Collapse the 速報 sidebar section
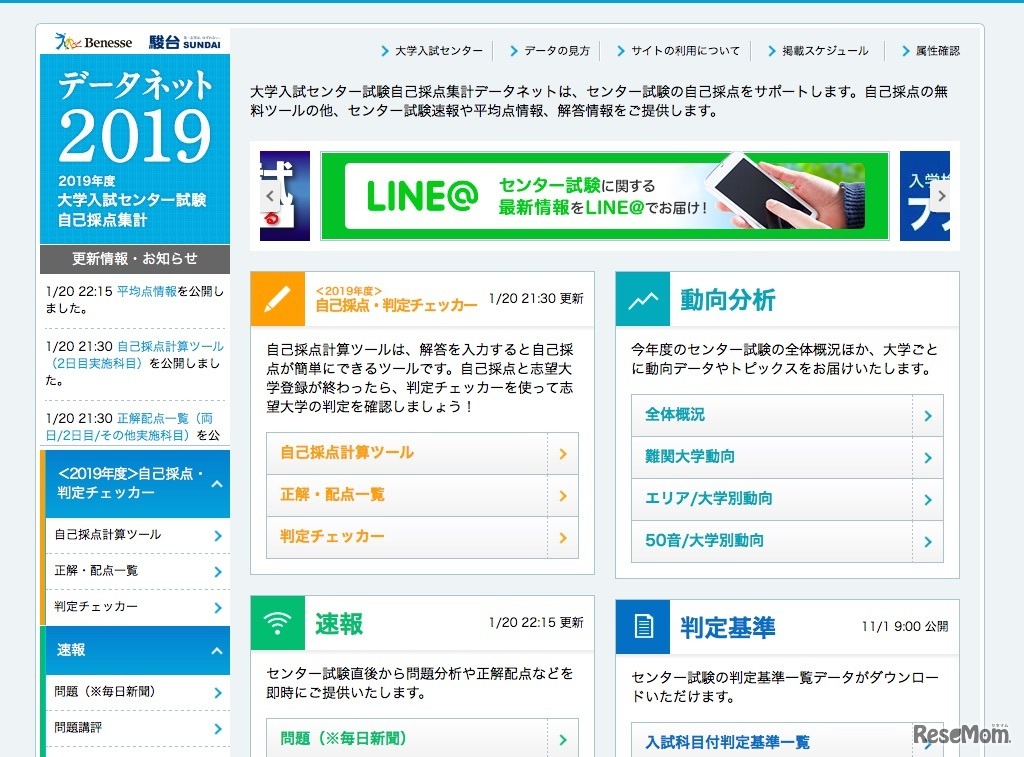Screen dimensions: 1024x757 [217, 651]
